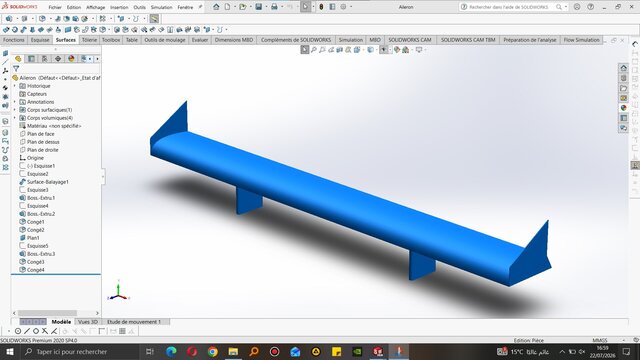Screen dimensions: 640x360
Task: Open the Outils menu
Action: (140, 7)
